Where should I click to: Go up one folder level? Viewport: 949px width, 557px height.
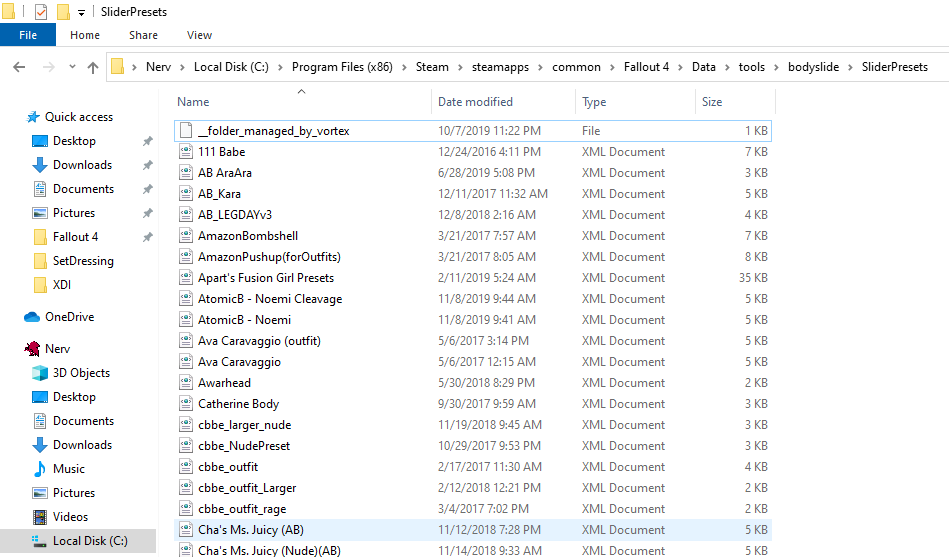[93, 67]
